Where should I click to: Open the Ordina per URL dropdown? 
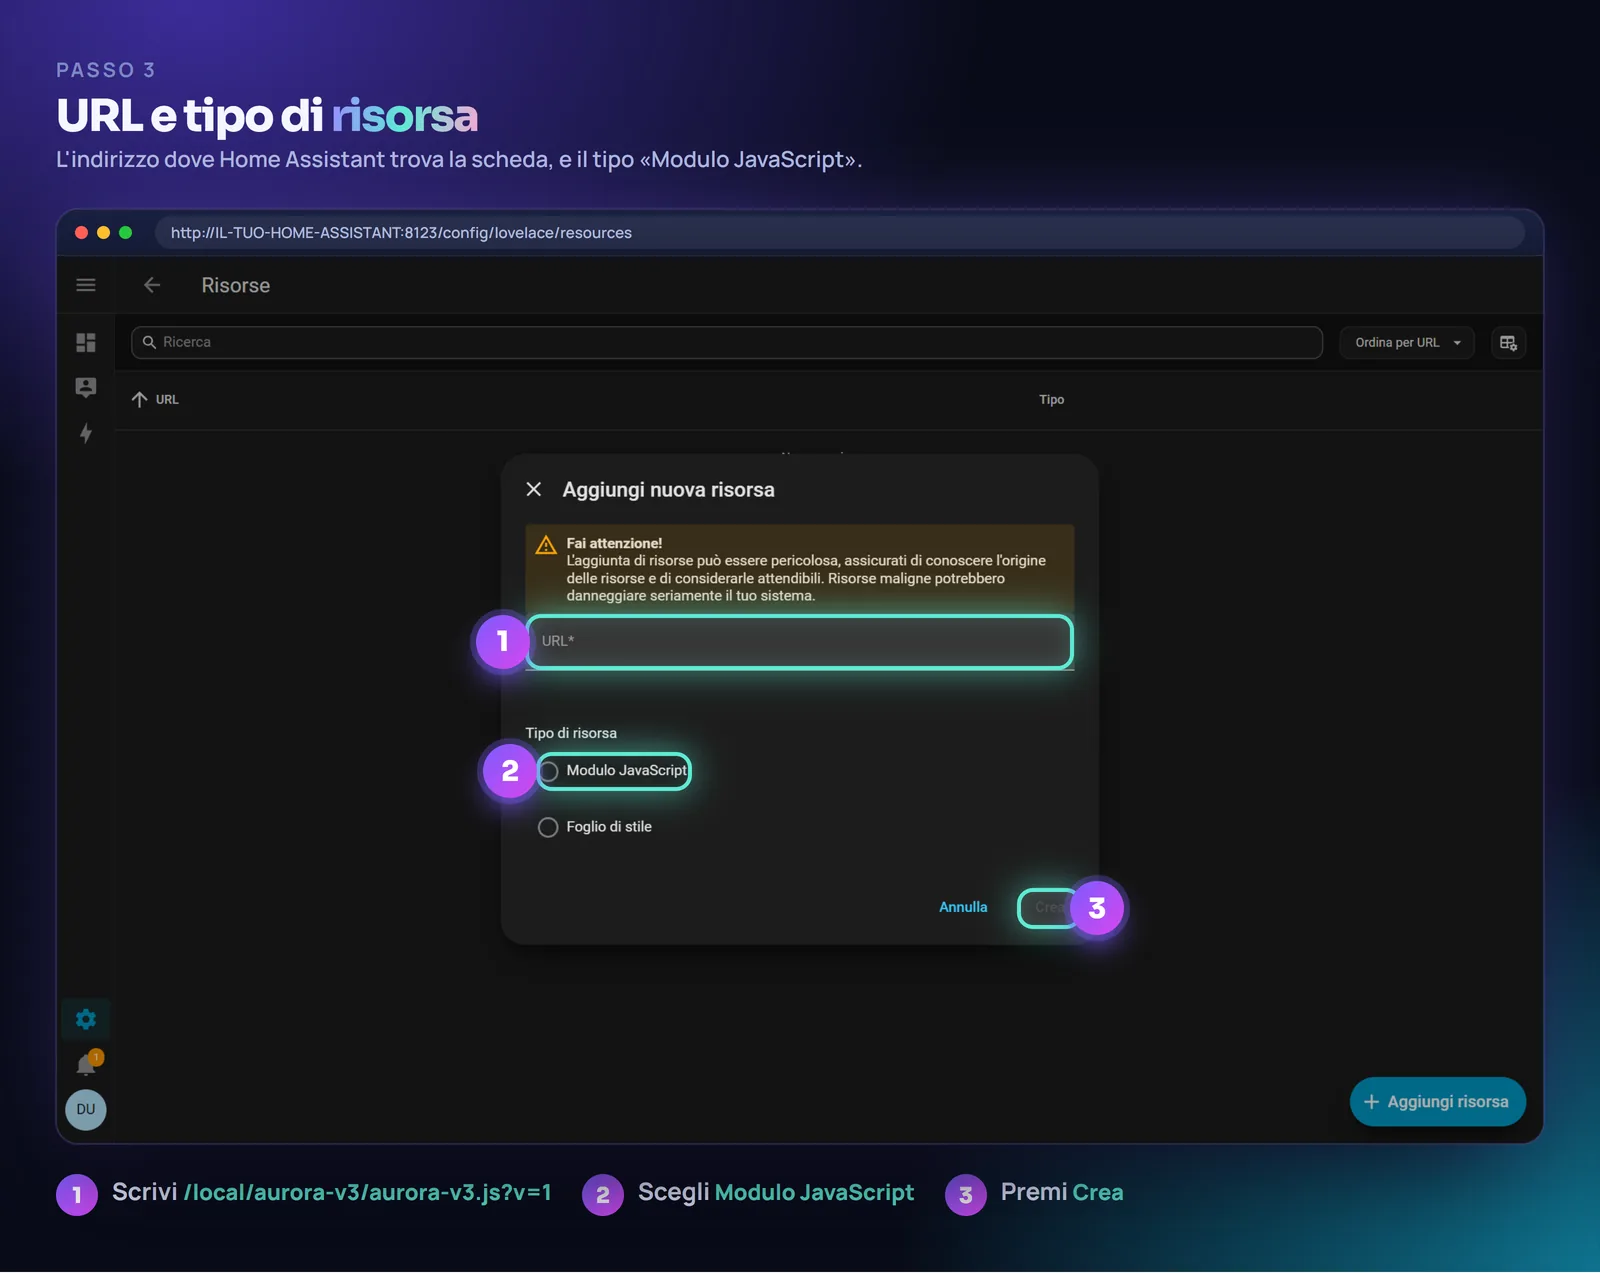(x=1407, y=343)
